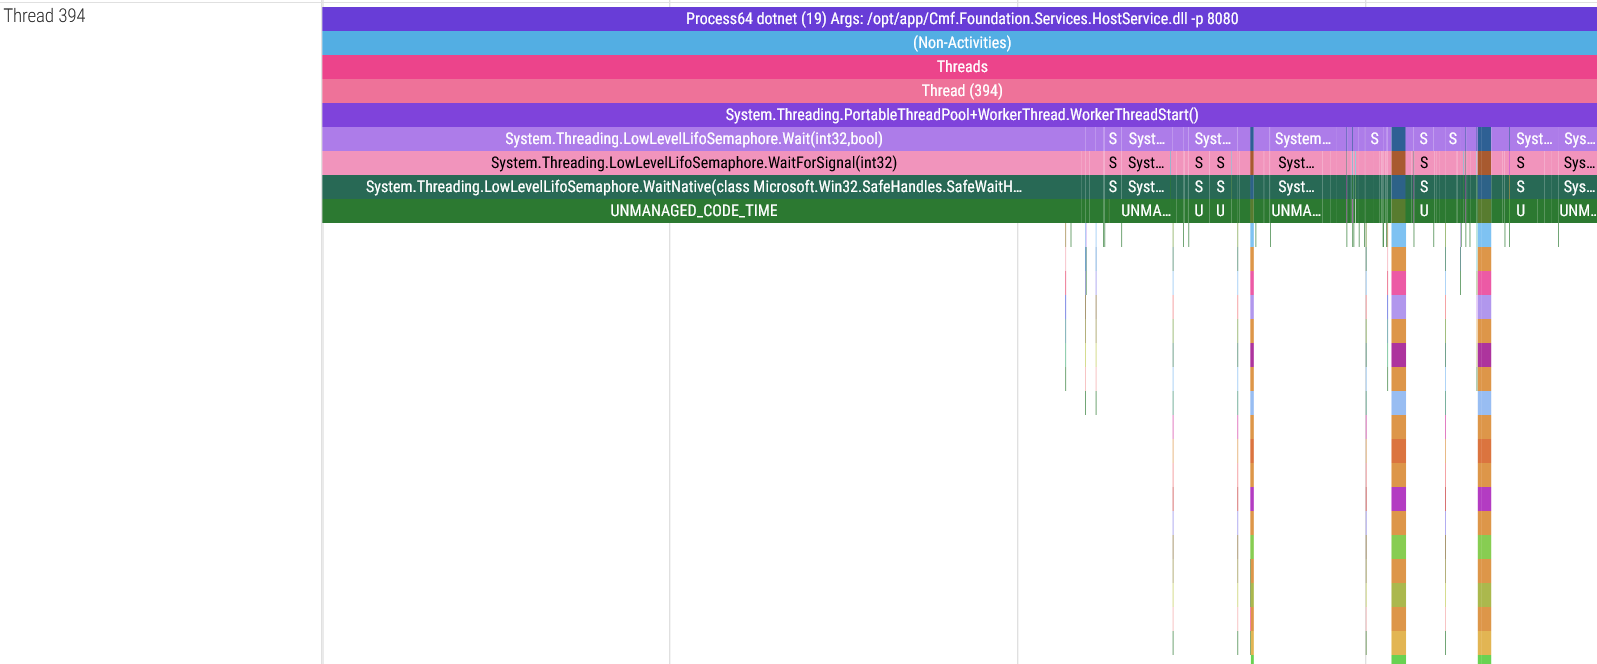Select the pink Threads frame
The image size is (1597, 664).
tap(960, 67)
